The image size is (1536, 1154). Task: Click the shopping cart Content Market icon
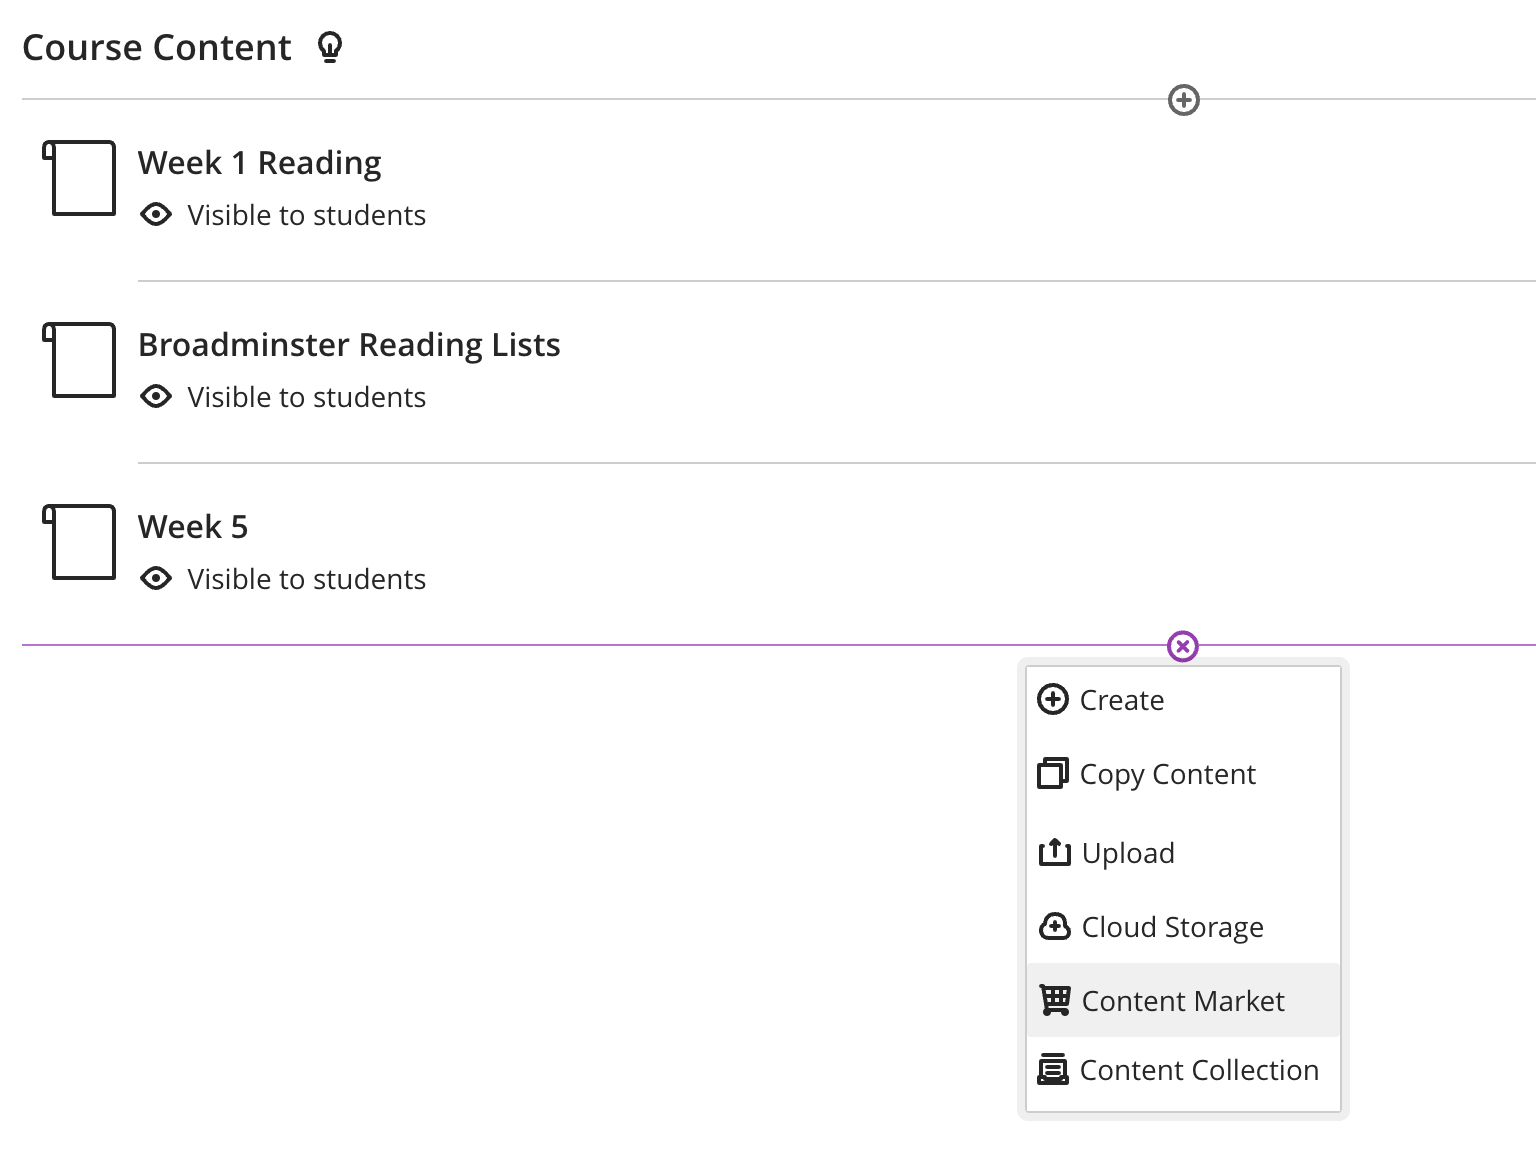1054,1000
